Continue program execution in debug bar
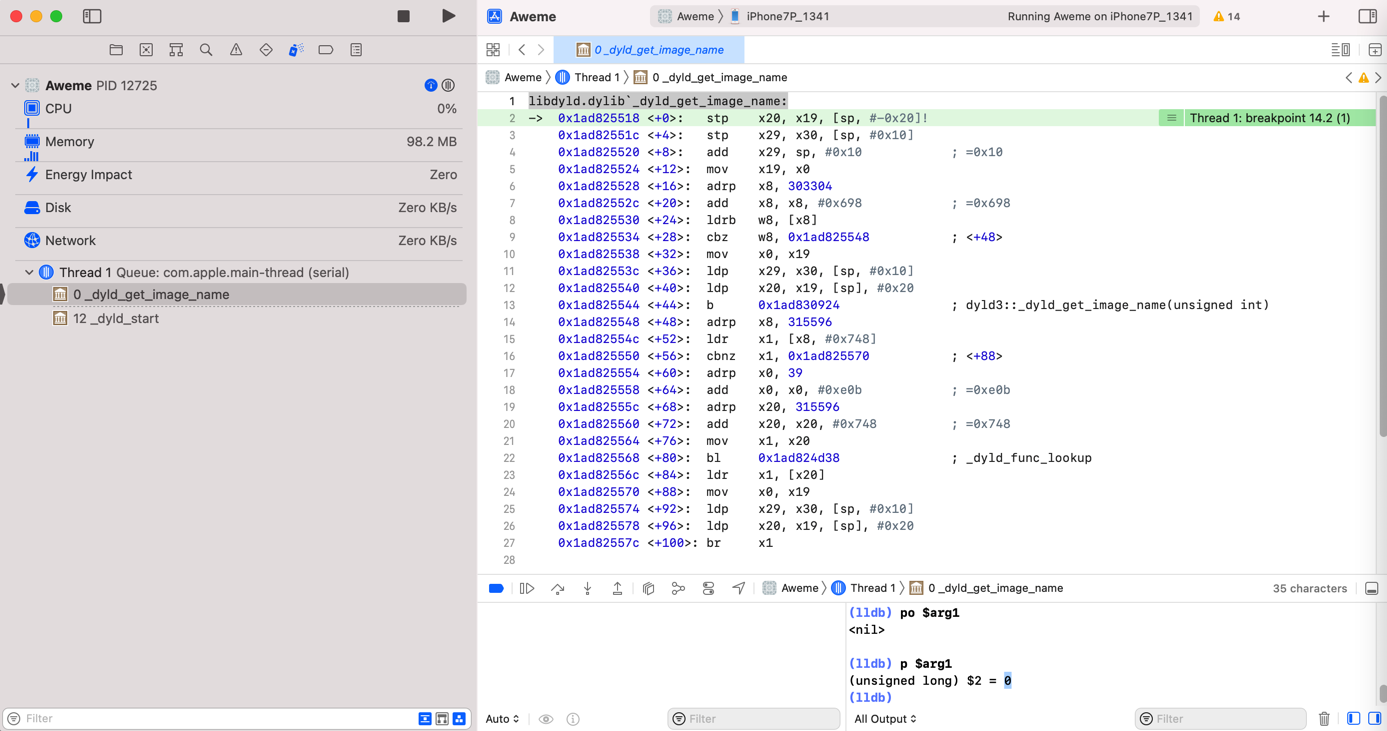 (527, 589)
